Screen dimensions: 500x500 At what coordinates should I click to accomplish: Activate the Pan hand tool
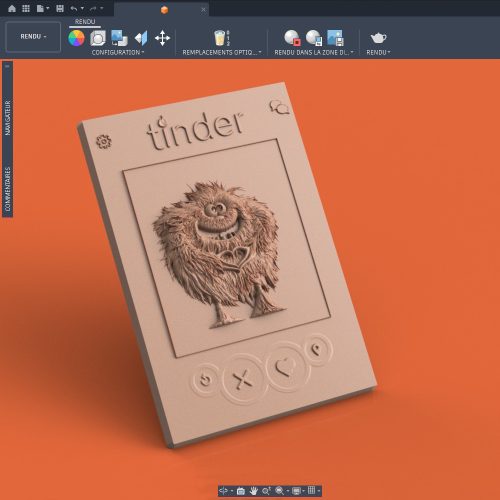[x=254, y=491]
